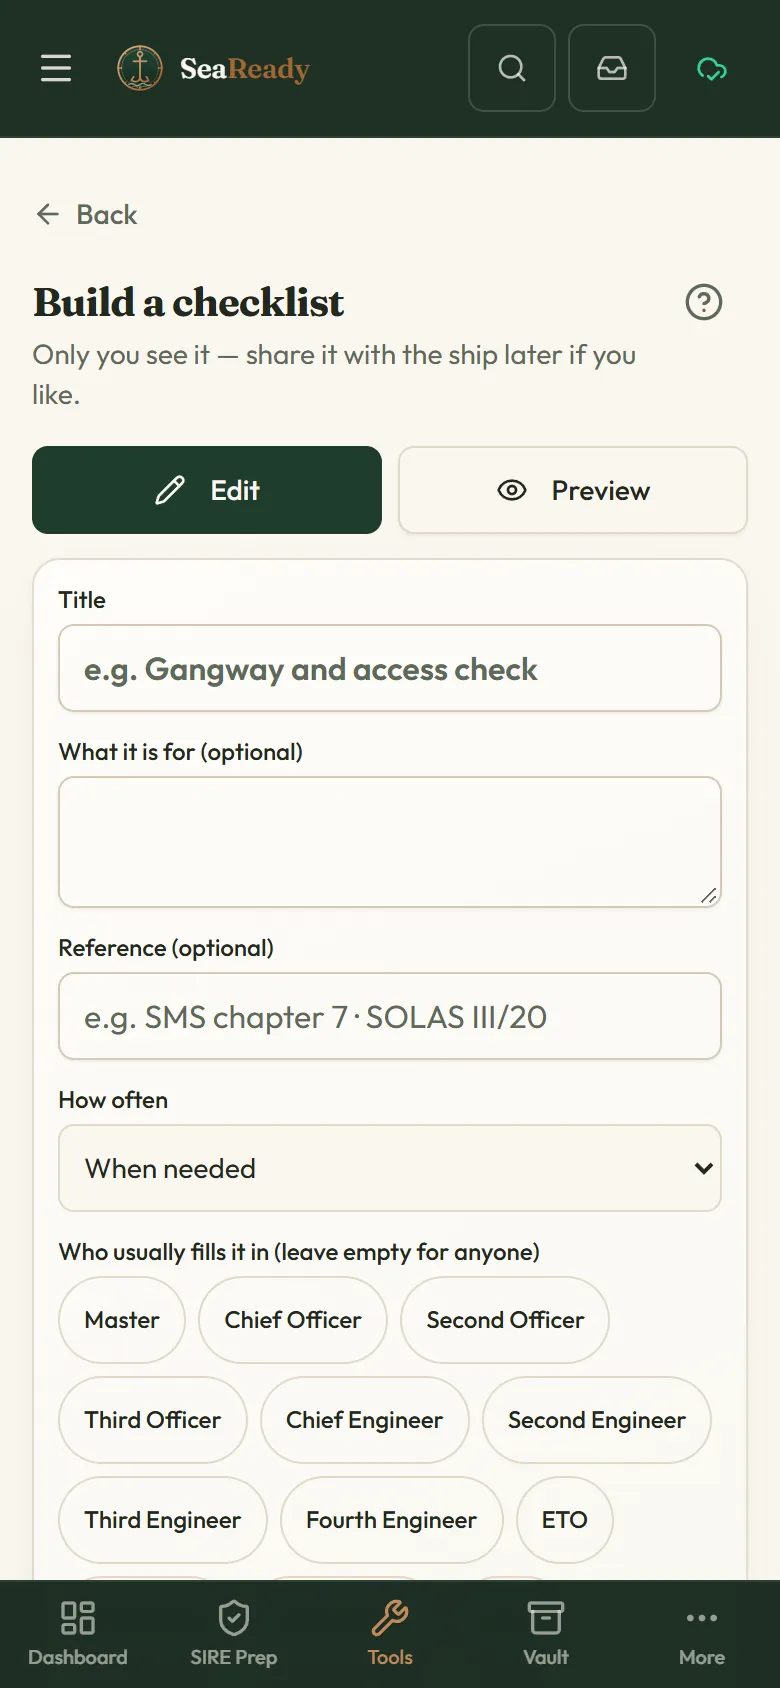The width and height of the screenshot is (780, 1688).
Task: Open the help question mark icon
Action: (x=704, y=302)
